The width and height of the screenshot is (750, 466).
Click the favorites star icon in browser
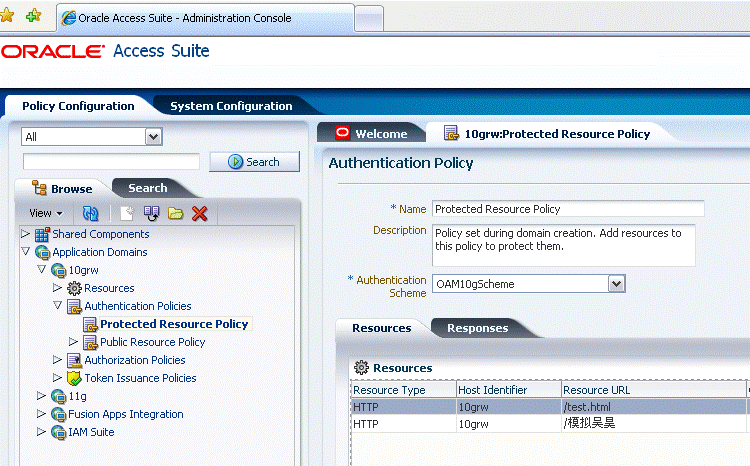[x=7, y=15]
